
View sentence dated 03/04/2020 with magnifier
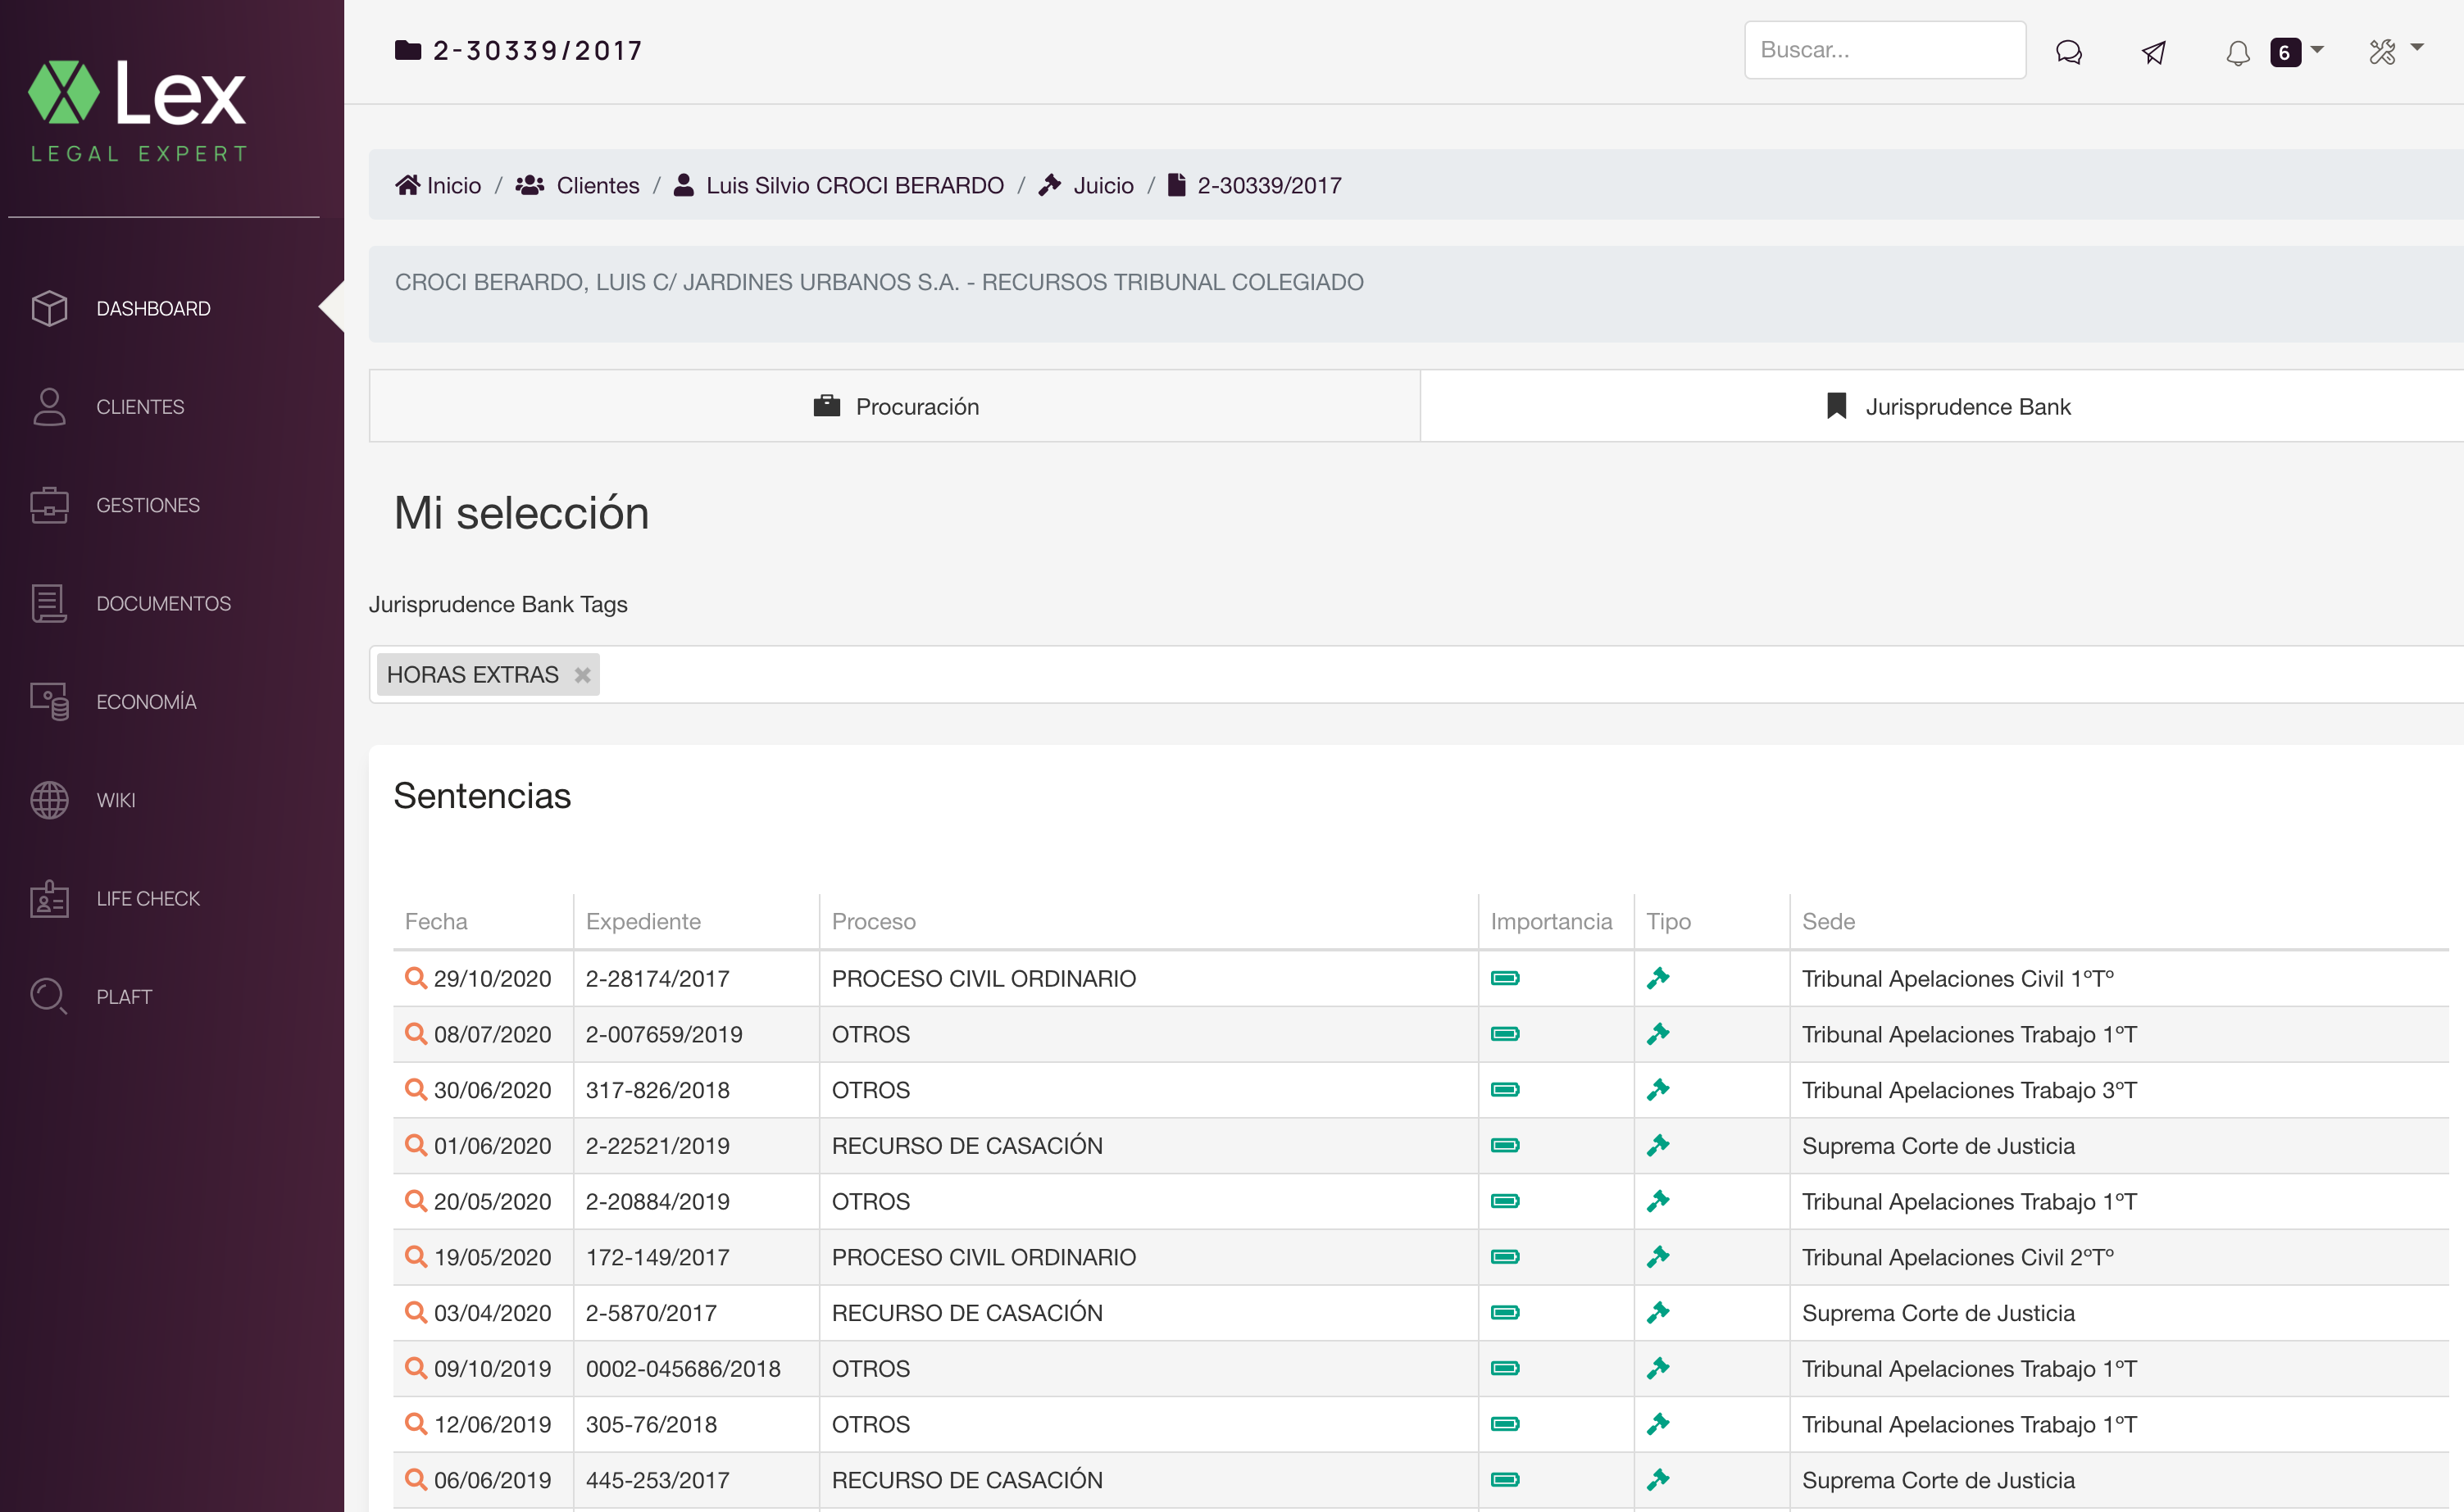416,1312
